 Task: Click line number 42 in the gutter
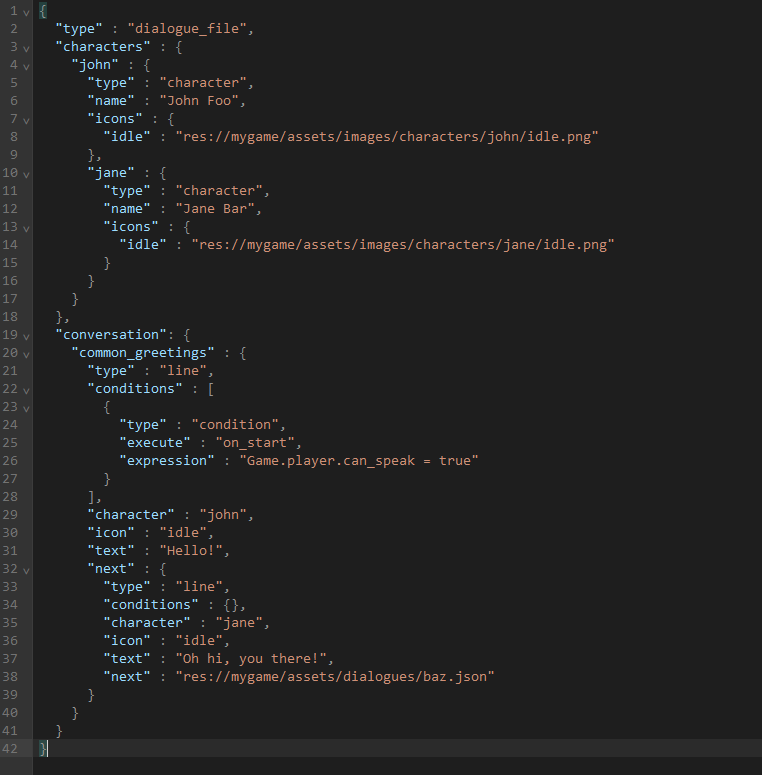coord(10,748)
